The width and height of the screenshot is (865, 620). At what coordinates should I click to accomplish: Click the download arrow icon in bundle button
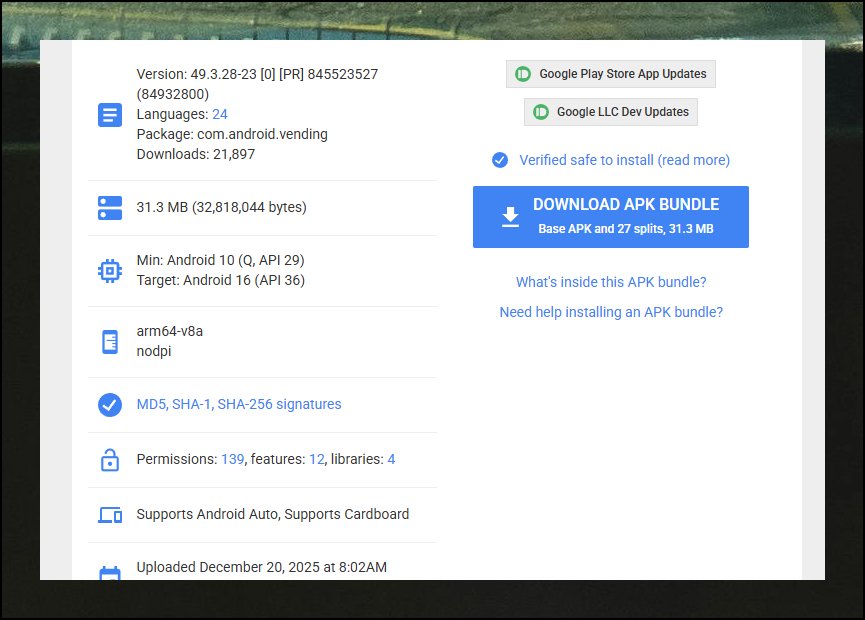(510, 217)
